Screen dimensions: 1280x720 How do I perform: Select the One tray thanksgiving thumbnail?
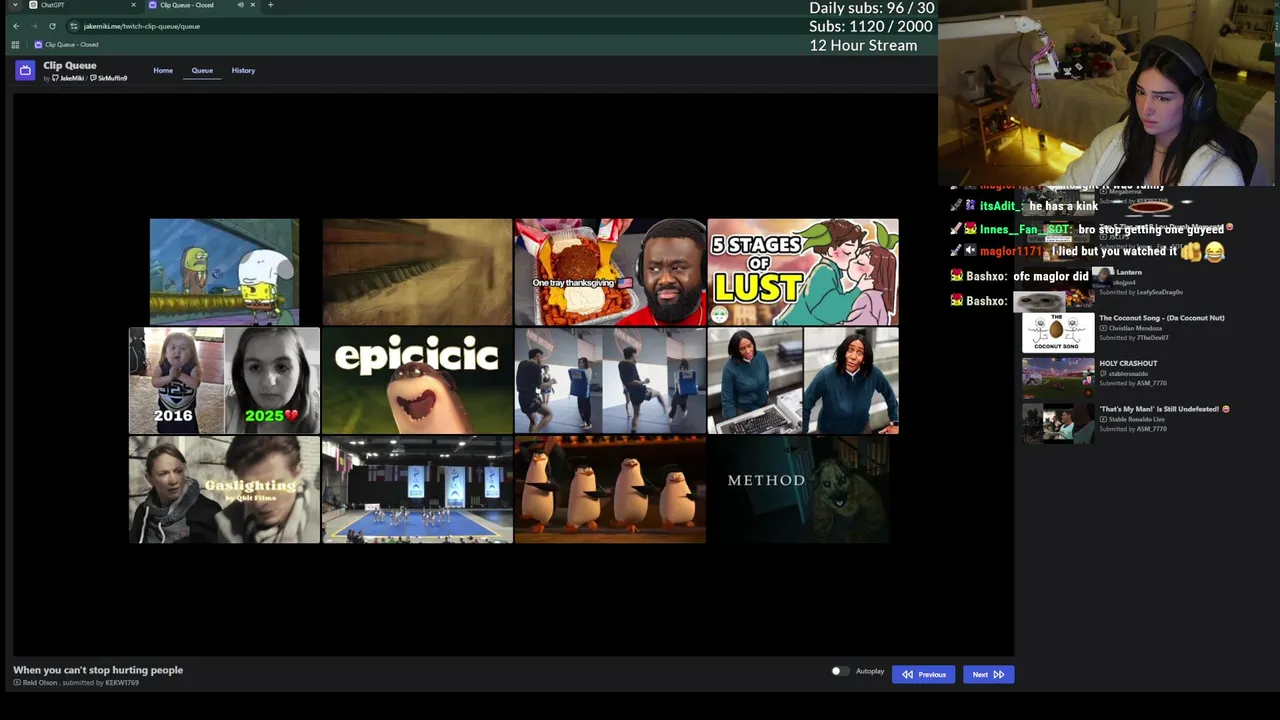610,272
